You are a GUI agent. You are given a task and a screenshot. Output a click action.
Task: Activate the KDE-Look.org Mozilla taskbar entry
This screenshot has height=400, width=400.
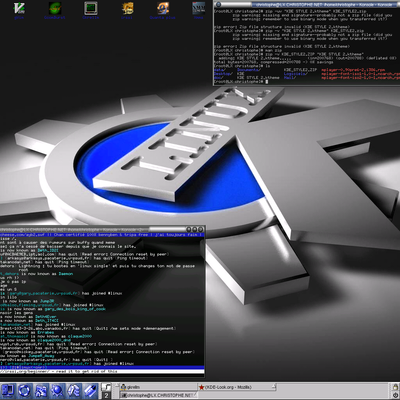point(237,387)
